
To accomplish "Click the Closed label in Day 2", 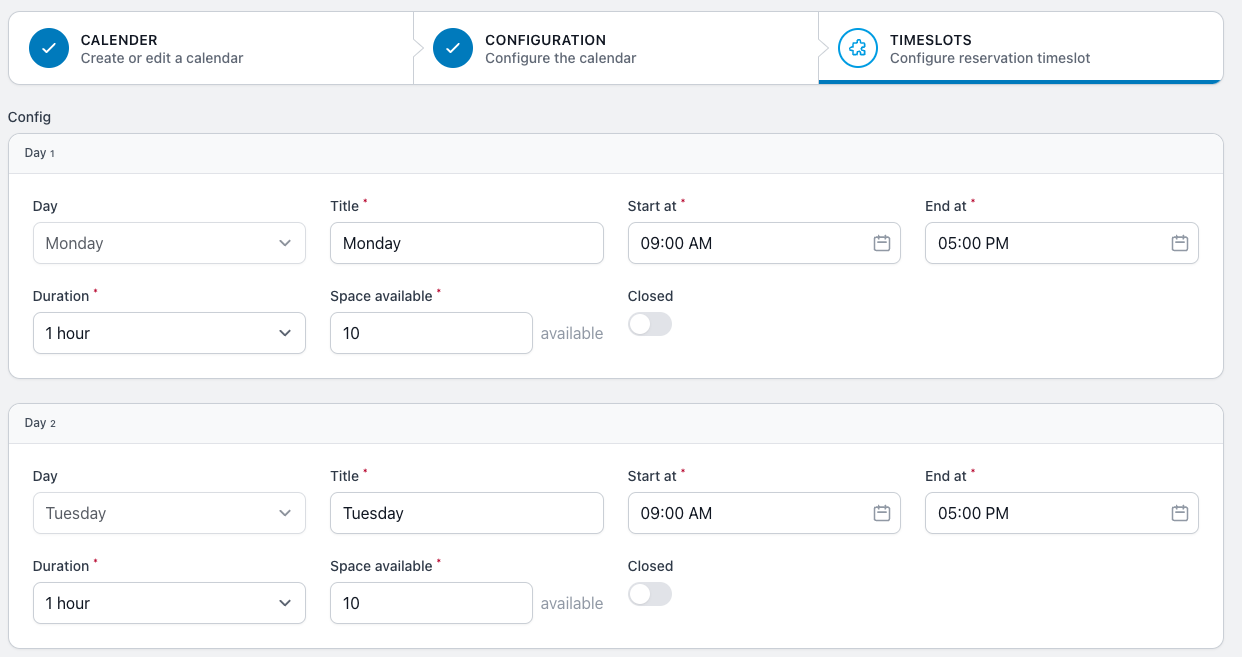I will [650, 566].
